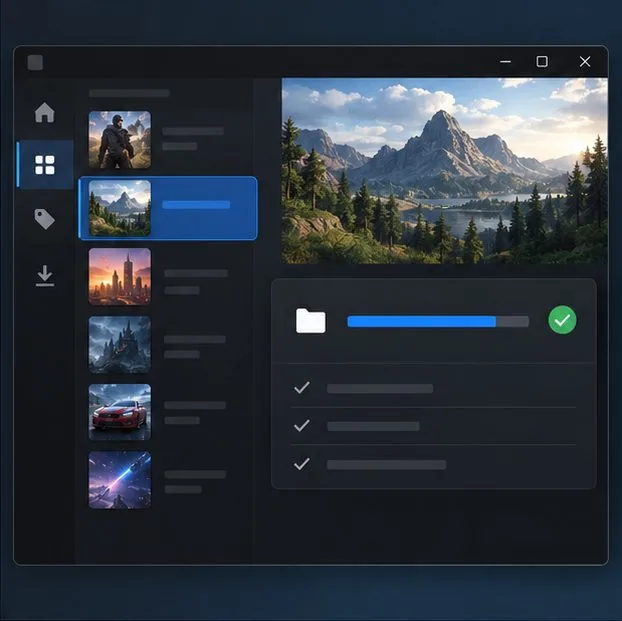Click the green checkmark status badge
The image size is (622, 621).
[562, 320]
